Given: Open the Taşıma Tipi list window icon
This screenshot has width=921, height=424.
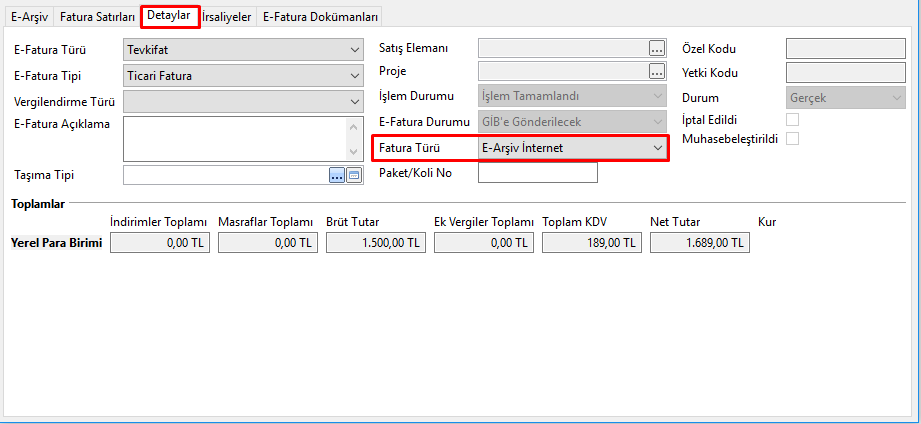Looking at the screenshot, I should coord(353,175).
